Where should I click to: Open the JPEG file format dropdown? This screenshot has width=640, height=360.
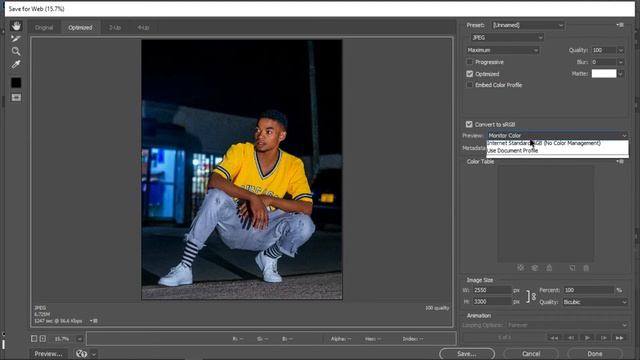pos(507,38)
